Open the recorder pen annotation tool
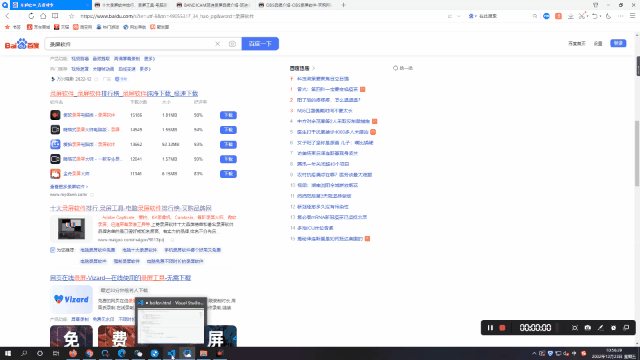Viewport: 640px width, 360px height. pos(600,328)
